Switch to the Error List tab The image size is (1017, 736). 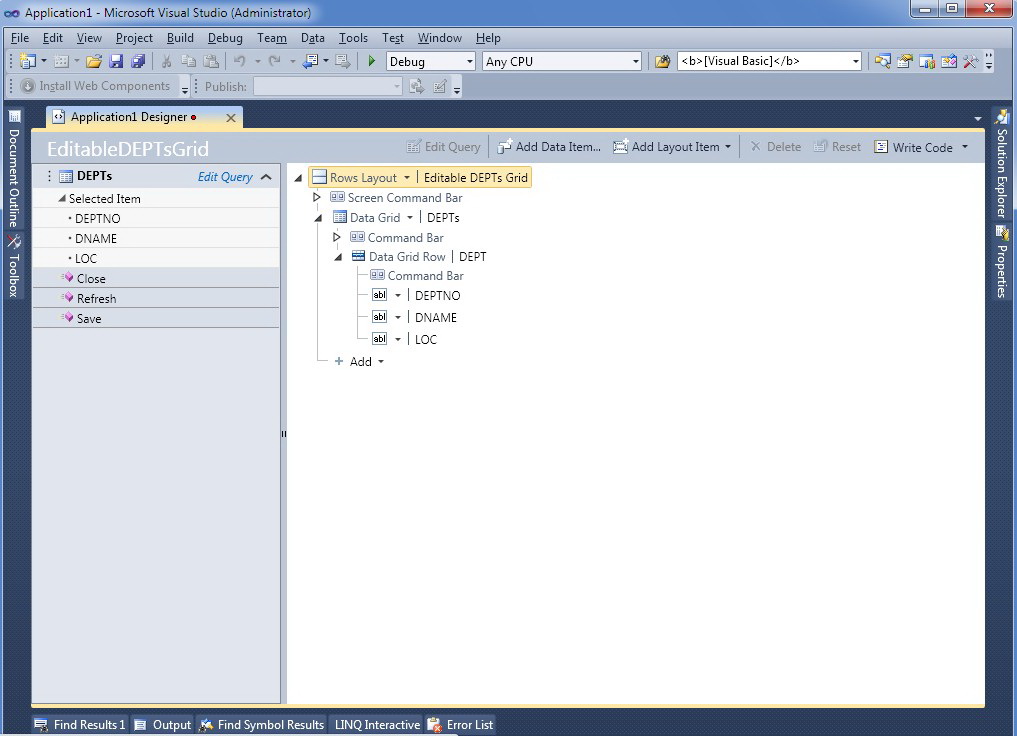[461, 725]
